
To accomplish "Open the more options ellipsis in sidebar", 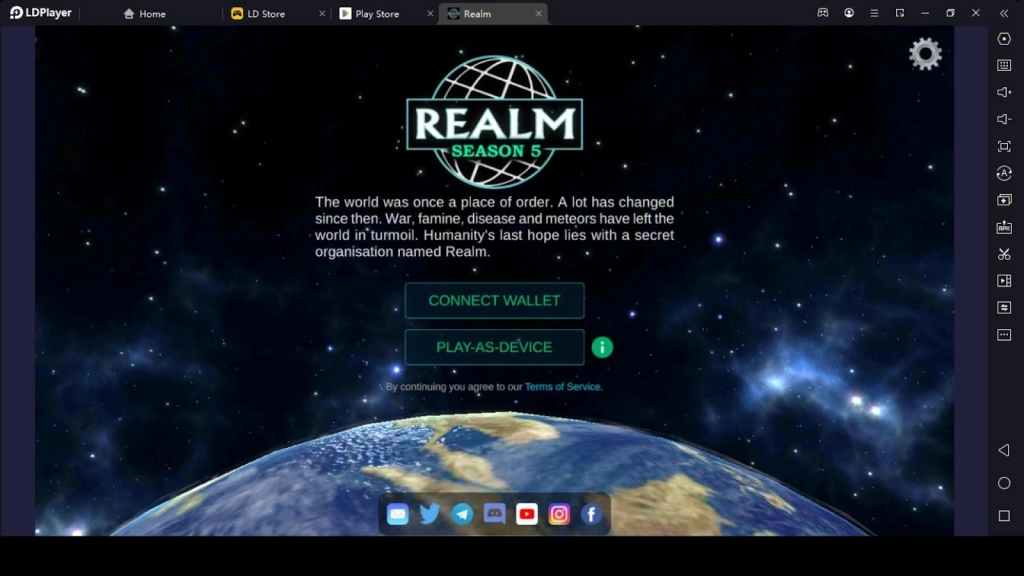I will [1004, 335].
